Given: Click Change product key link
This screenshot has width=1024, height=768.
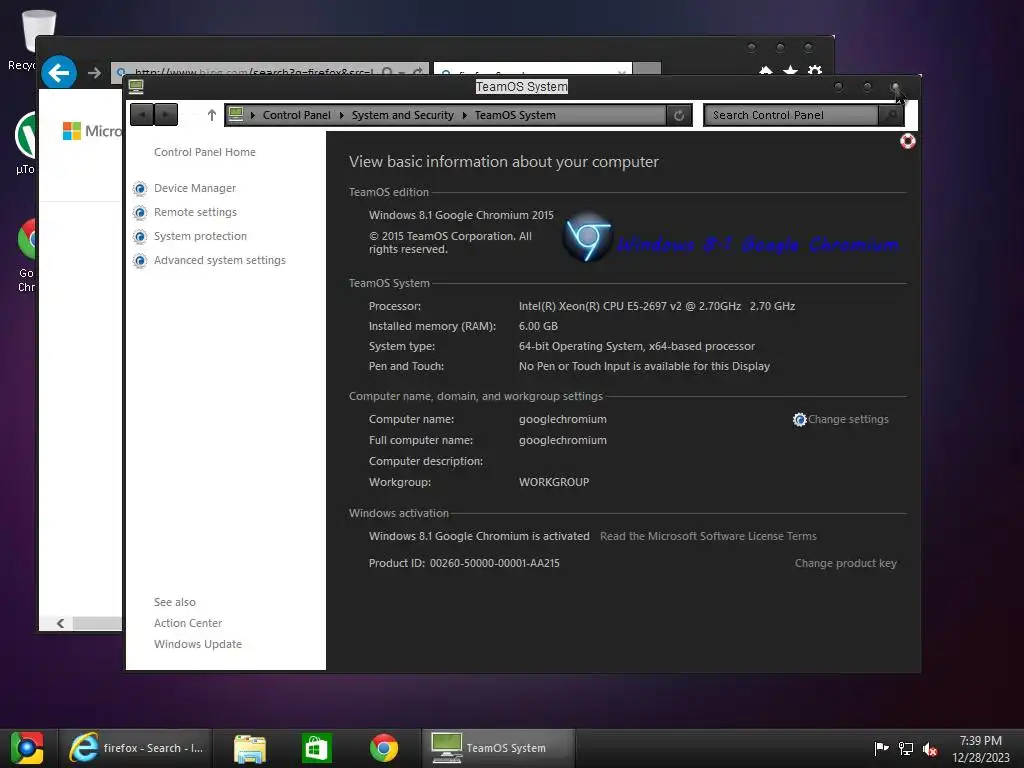Looking at the screenshot, I should click(846, 563).
